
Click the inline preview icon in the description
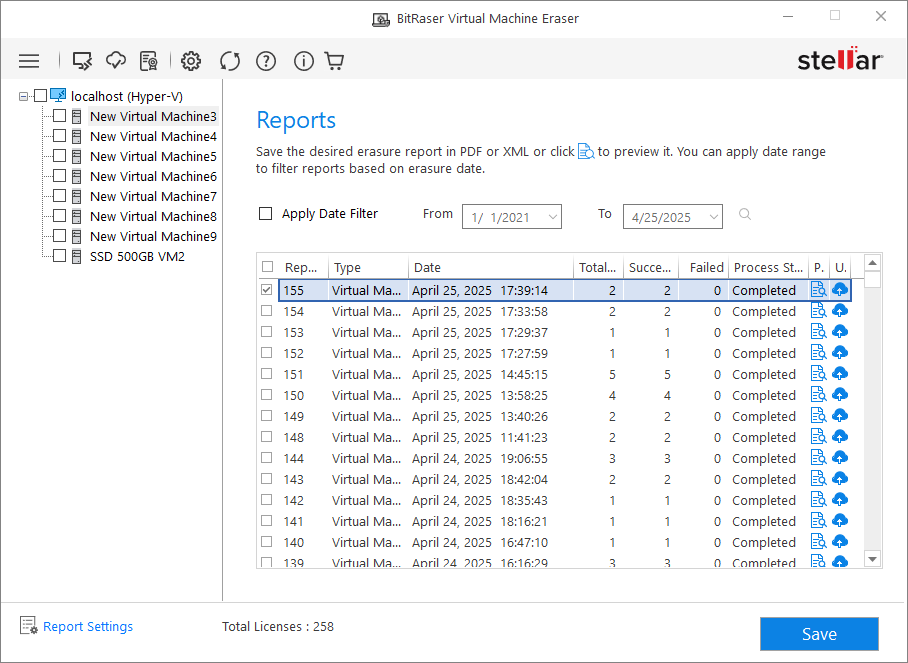[x=586, y=152]
